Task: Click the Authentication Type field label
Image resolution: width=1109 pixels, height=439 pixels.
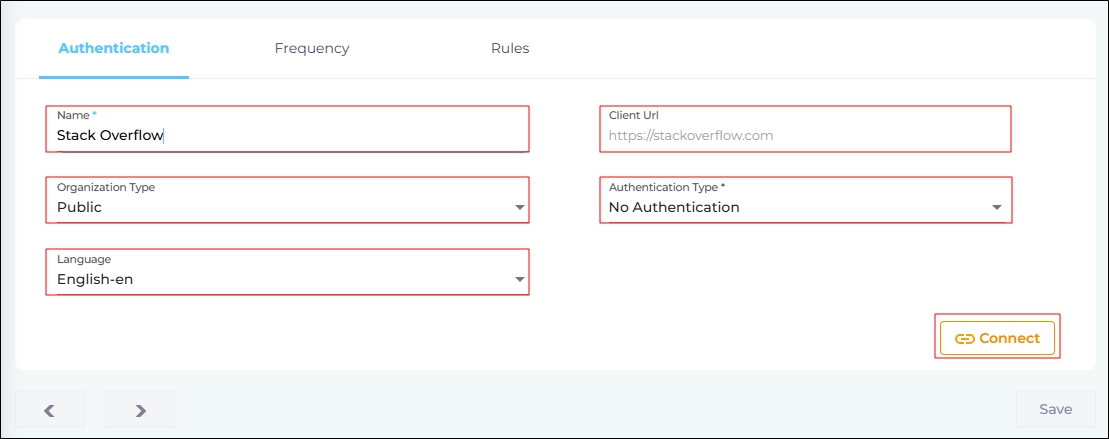Action: [666, 188]
